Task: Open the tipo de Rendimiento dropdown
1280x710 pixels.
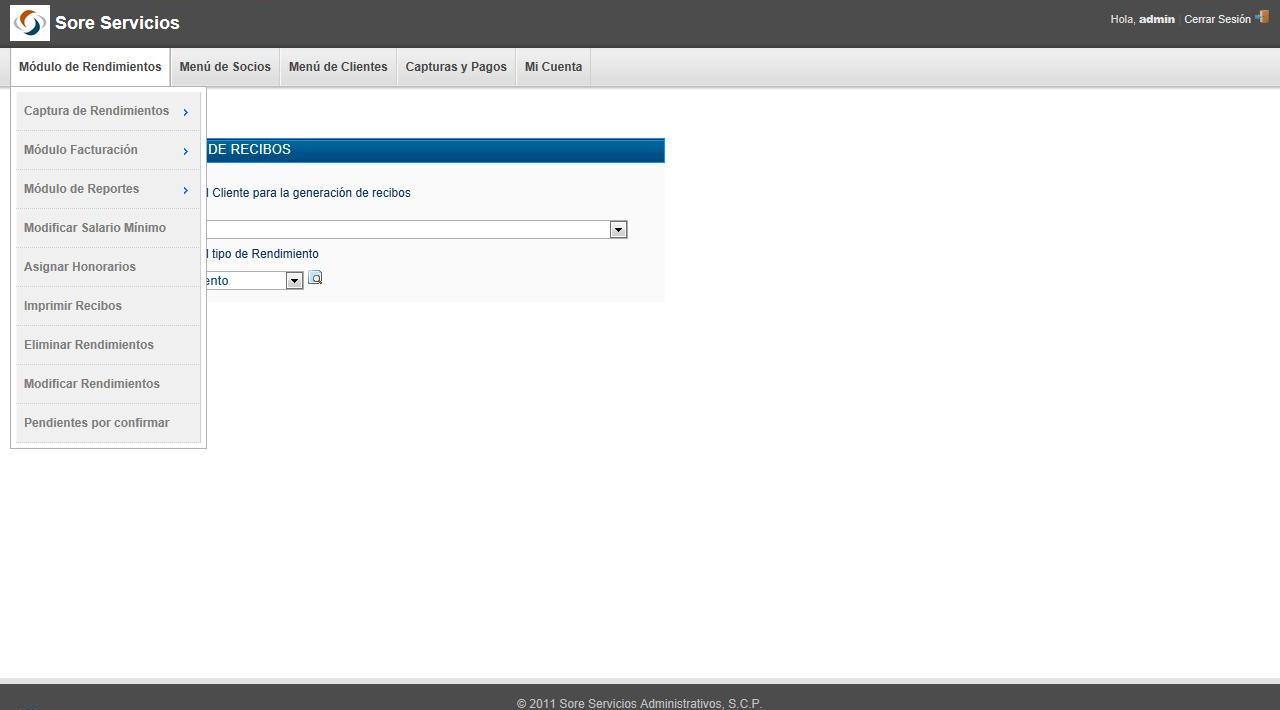Action: tap(294, 281)
